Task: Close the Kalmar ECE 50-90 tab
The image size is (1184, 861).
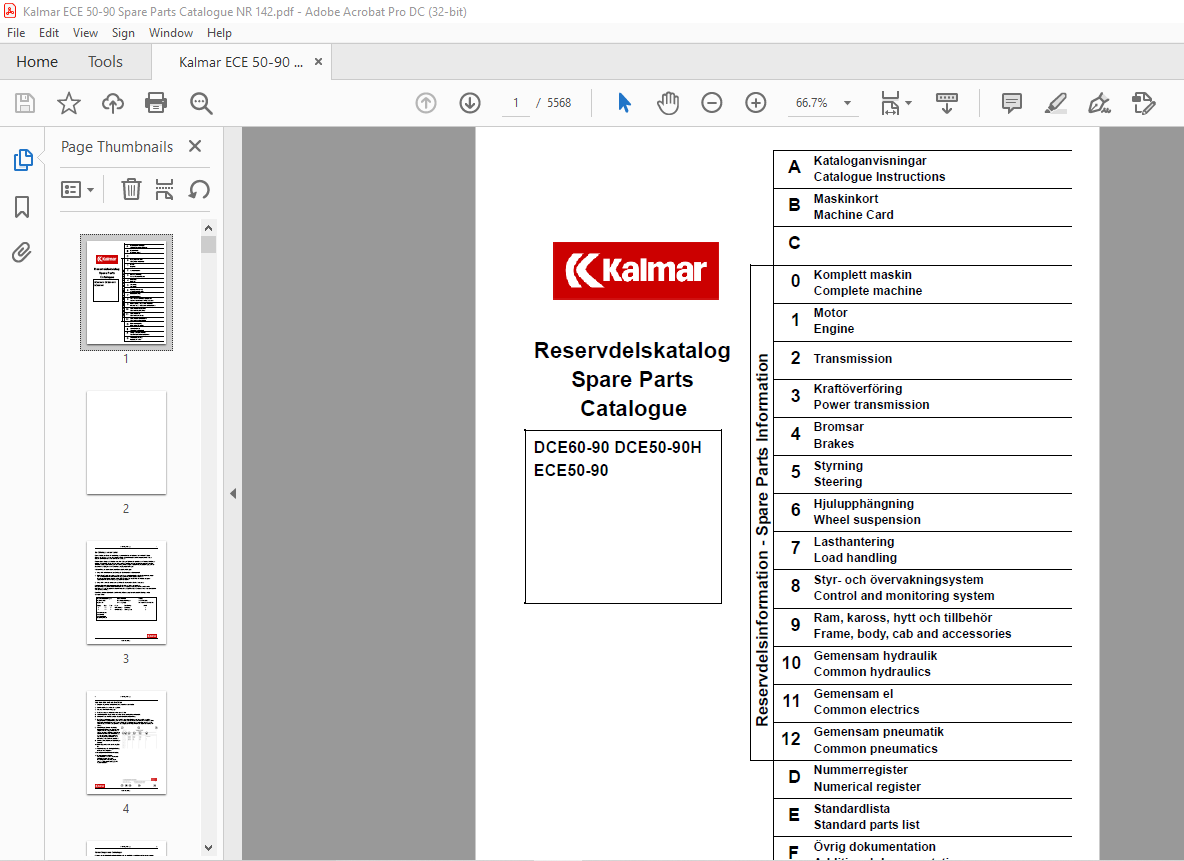Action: pyautogui.click(x=319, y=62)
